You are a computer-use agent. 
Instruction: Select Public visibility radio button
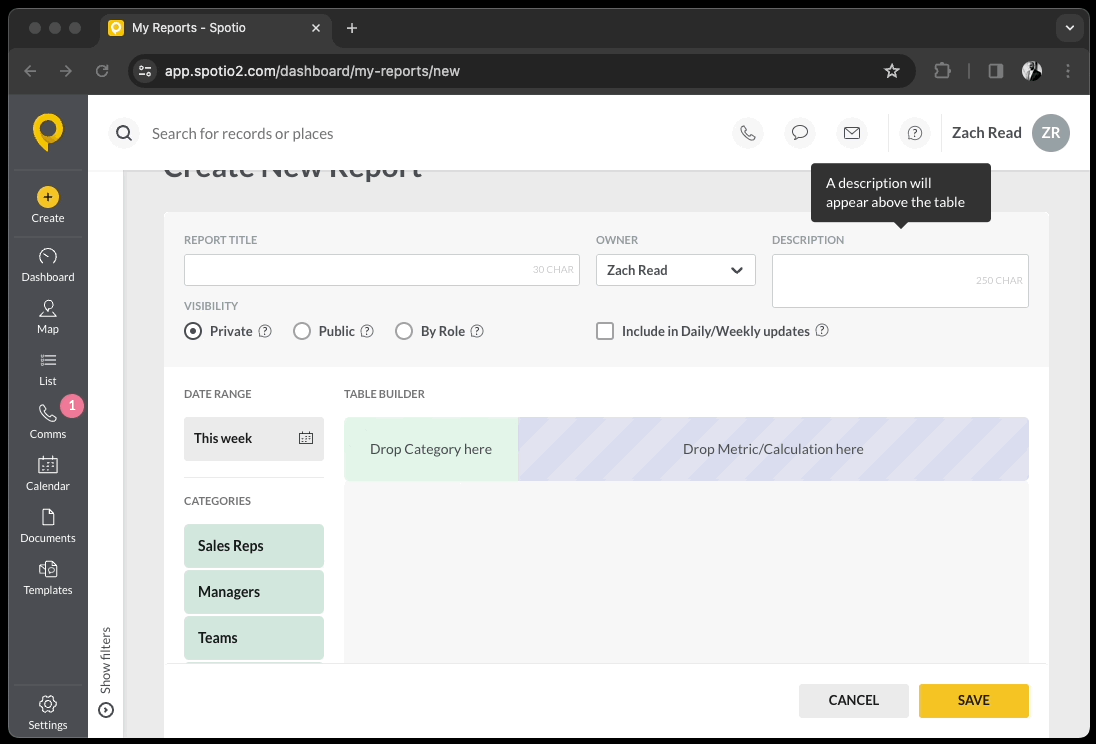click(x=302, y=331)
